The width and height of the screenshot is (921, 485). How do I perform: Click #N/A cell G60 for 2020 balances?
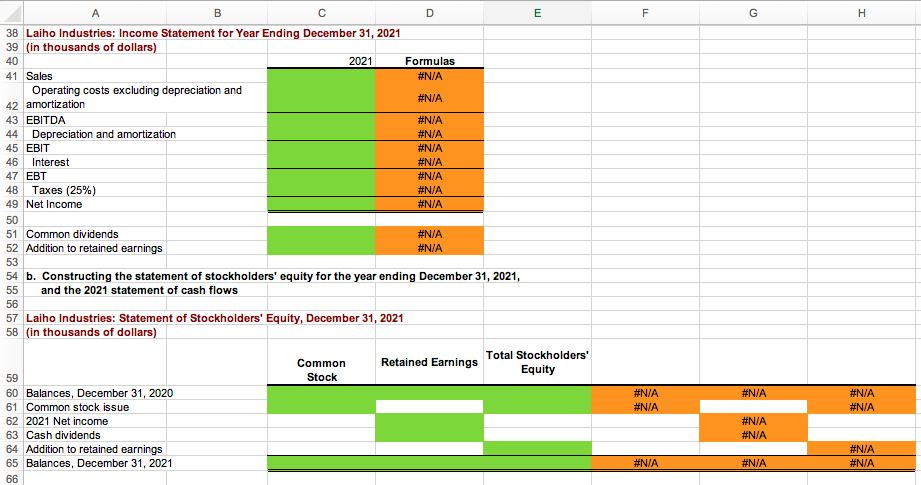coord(754,393)
